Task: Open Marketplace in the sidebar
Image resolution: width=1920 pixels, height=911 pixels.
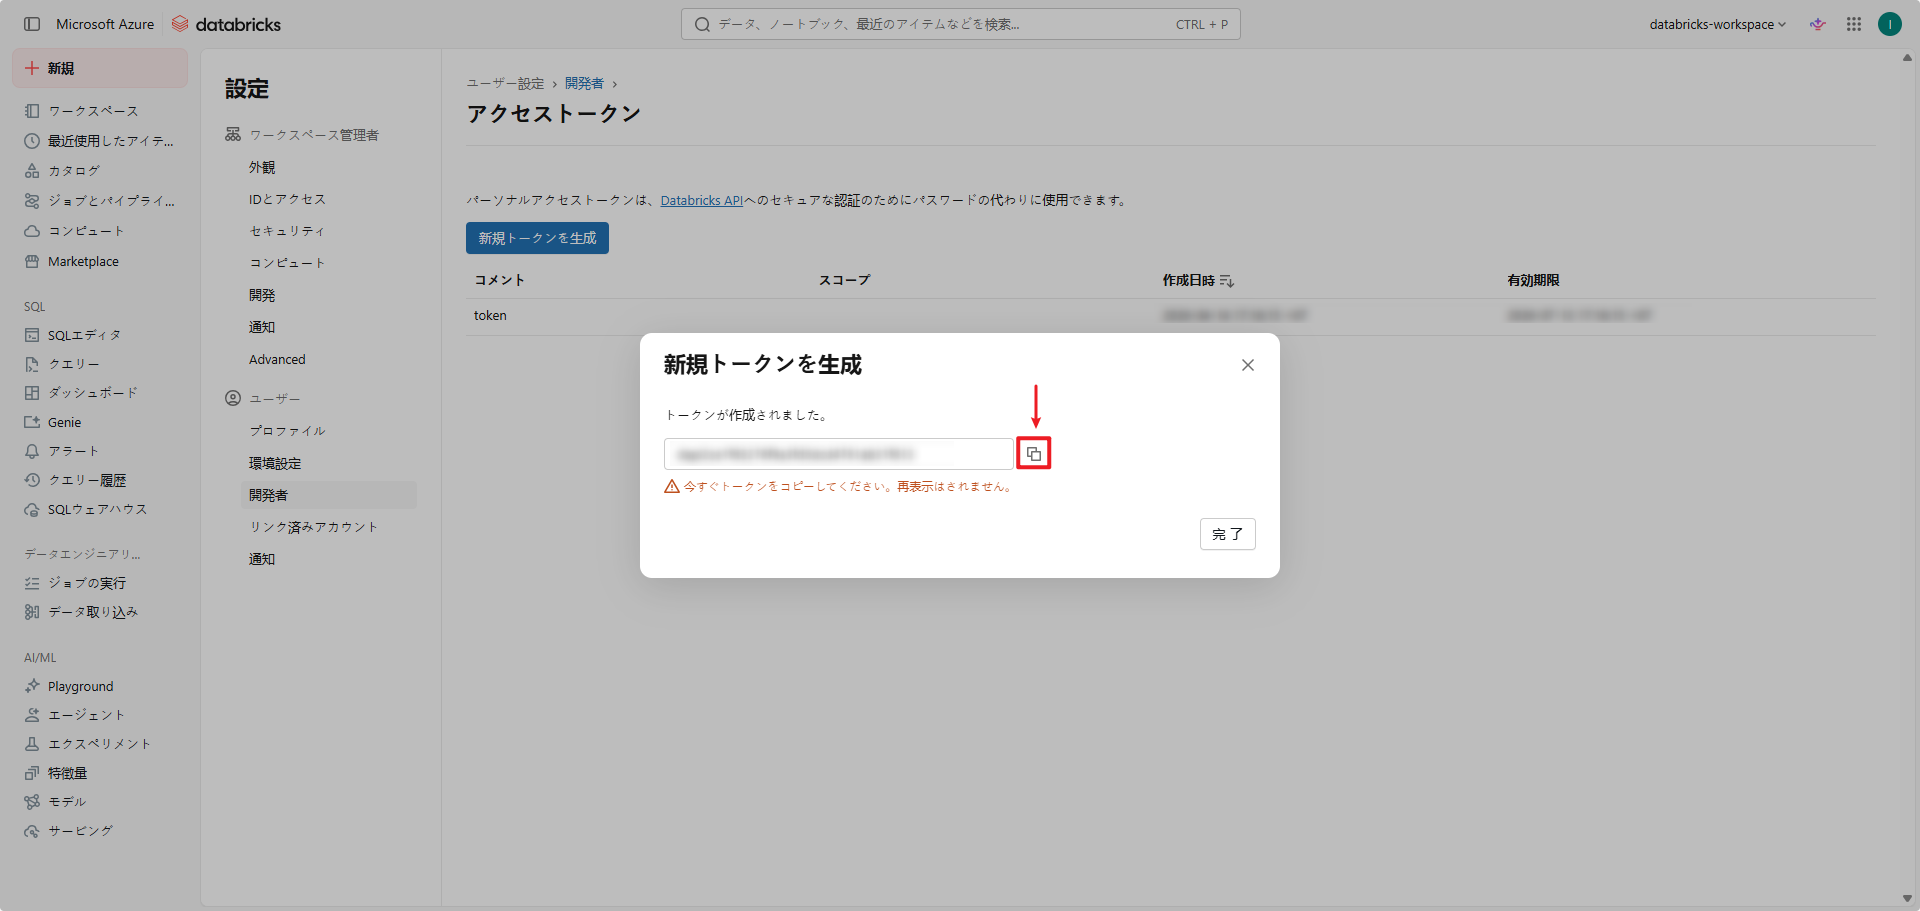Action: pos(83,261)
